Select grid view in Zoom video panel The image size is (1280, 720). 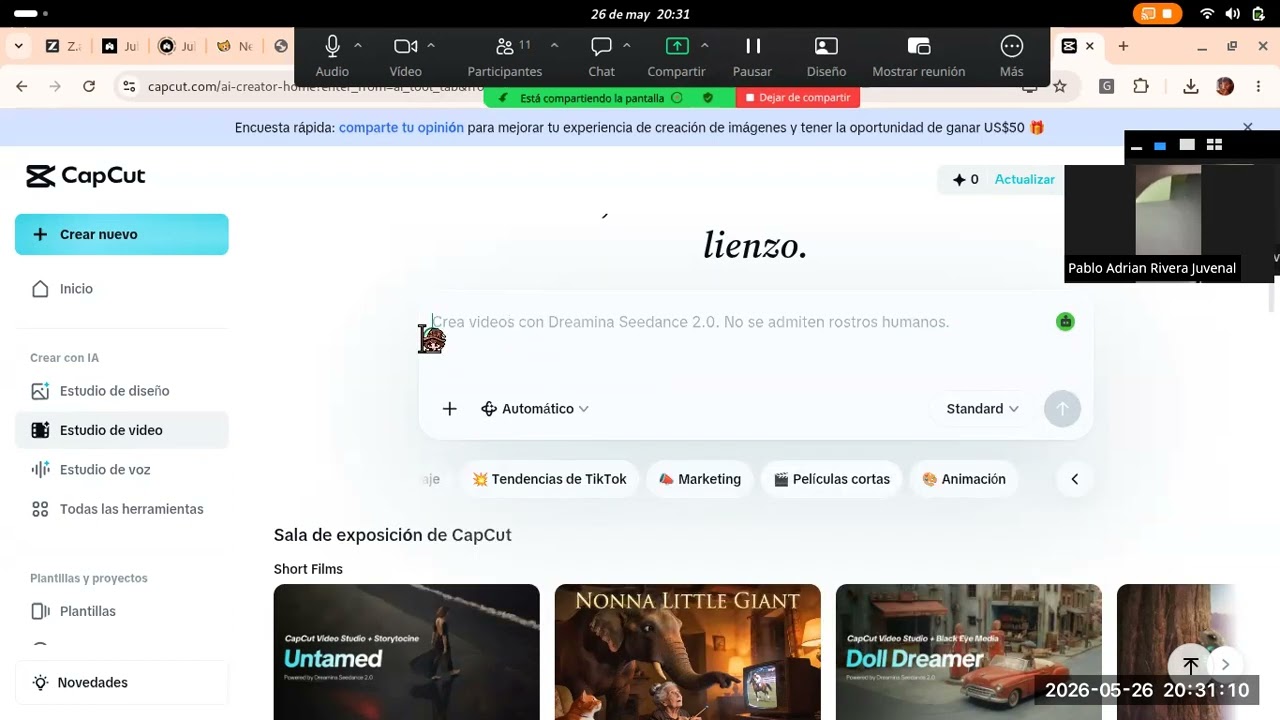(x=1214, y=145)
